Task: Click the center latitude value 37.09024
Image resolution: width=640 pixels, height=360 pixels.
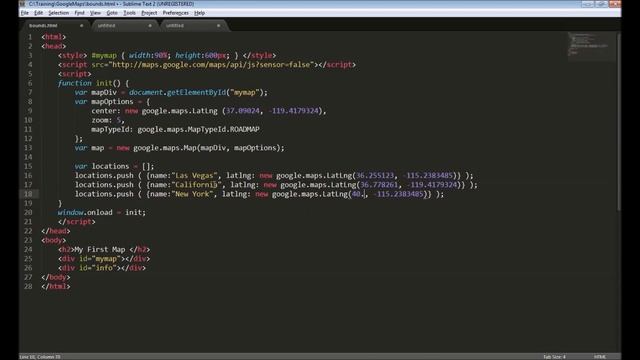Action: tap(242, 111)
